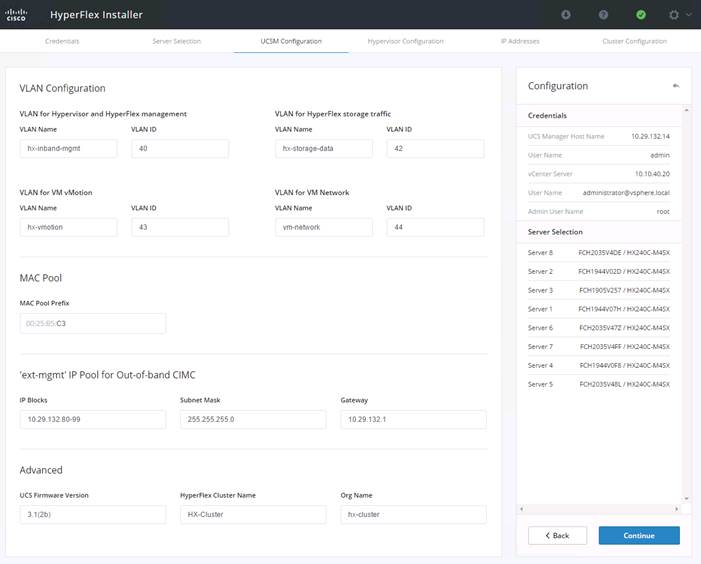The height and width of the screenshot is (564, 701).
Task: Click the Back button
Action: [557, 535]
